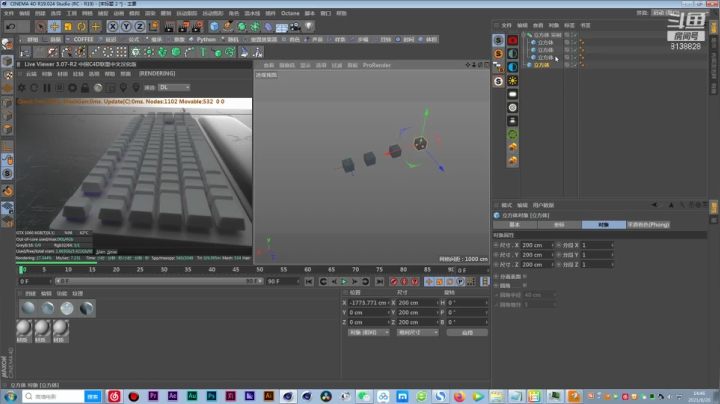Click the Size Y field stepper arrows

pyautogui.click(x=552, y=255)
